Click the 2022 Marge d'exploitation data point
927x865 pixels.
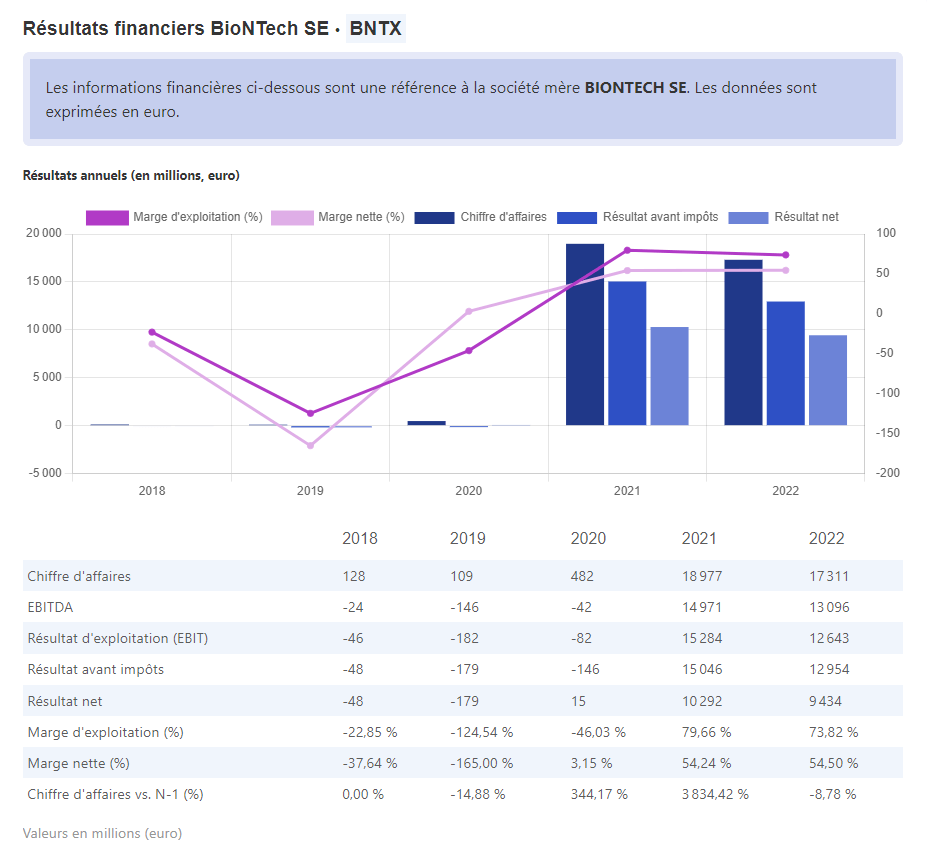click(x=785, y=255)
